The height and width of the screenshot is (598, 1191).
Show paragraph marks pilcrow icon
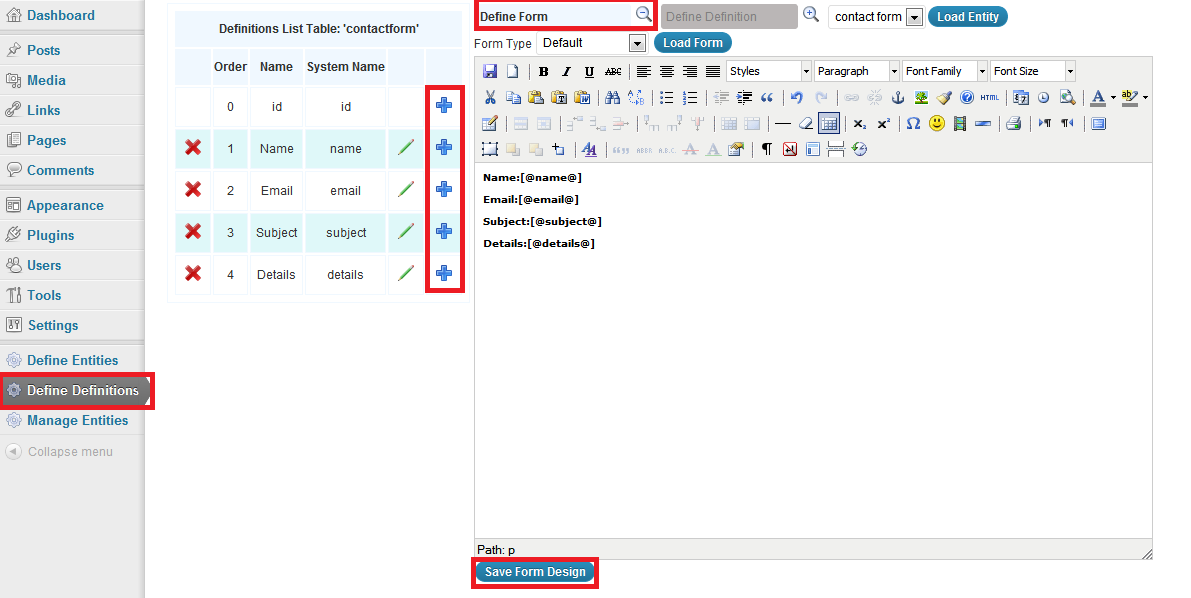[766, 149]
